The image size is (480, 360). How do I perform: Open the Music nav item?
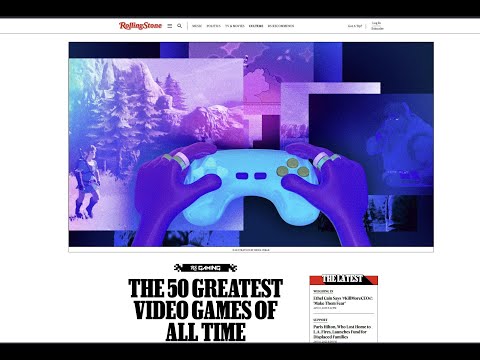pyautogui.click(x=197, y=26)
